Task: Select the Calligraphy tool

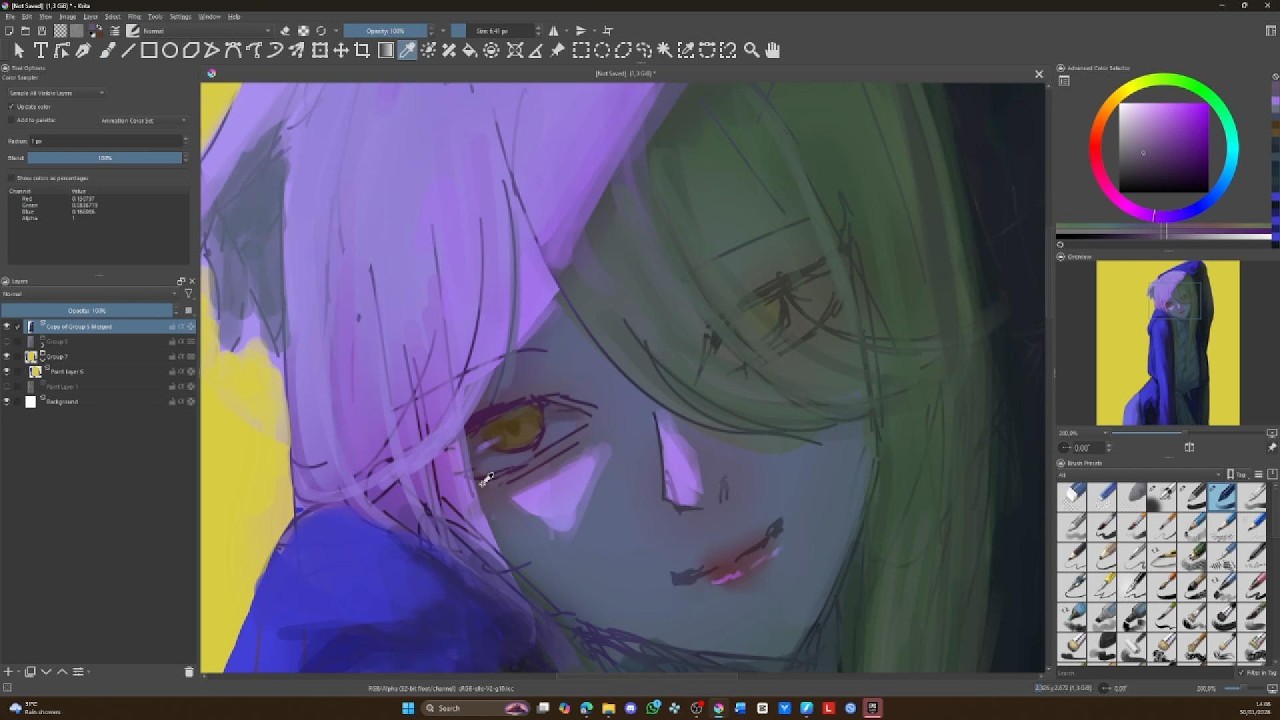Action: click(84, 50)
